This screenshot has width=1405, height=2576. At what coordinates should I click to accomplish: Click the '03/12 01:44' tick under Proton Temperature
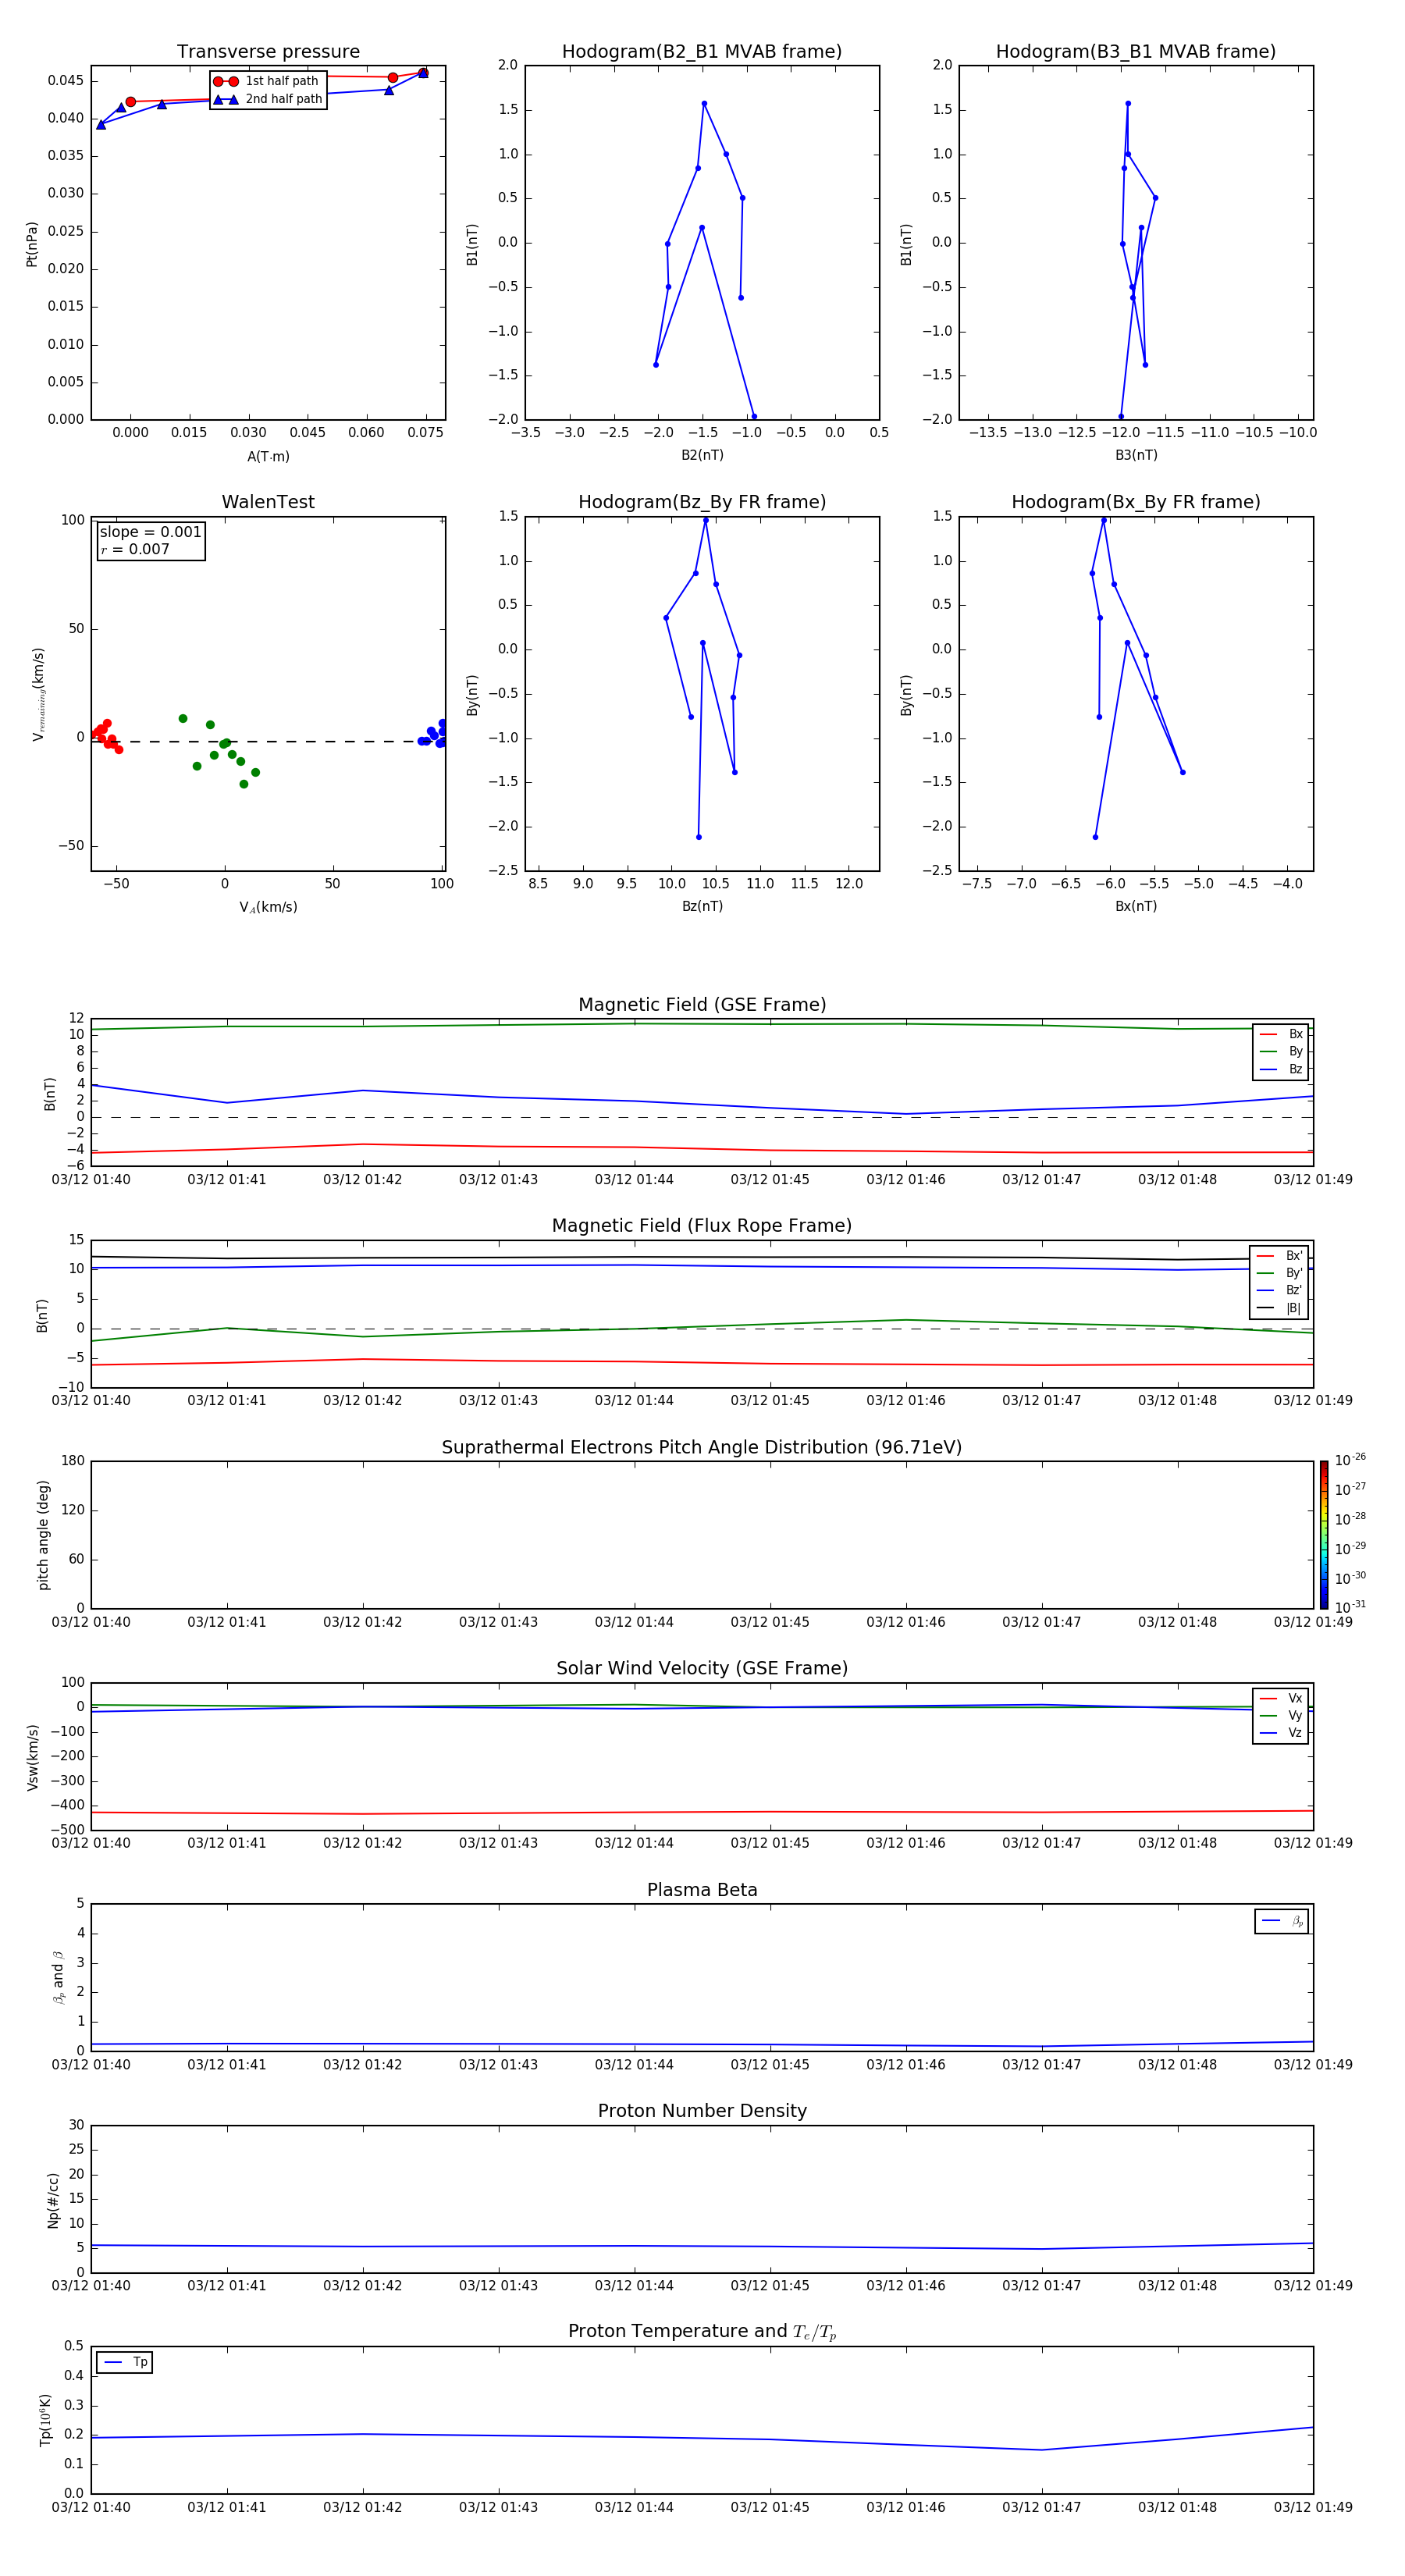pyautogui.click(x=634, y=2508)
